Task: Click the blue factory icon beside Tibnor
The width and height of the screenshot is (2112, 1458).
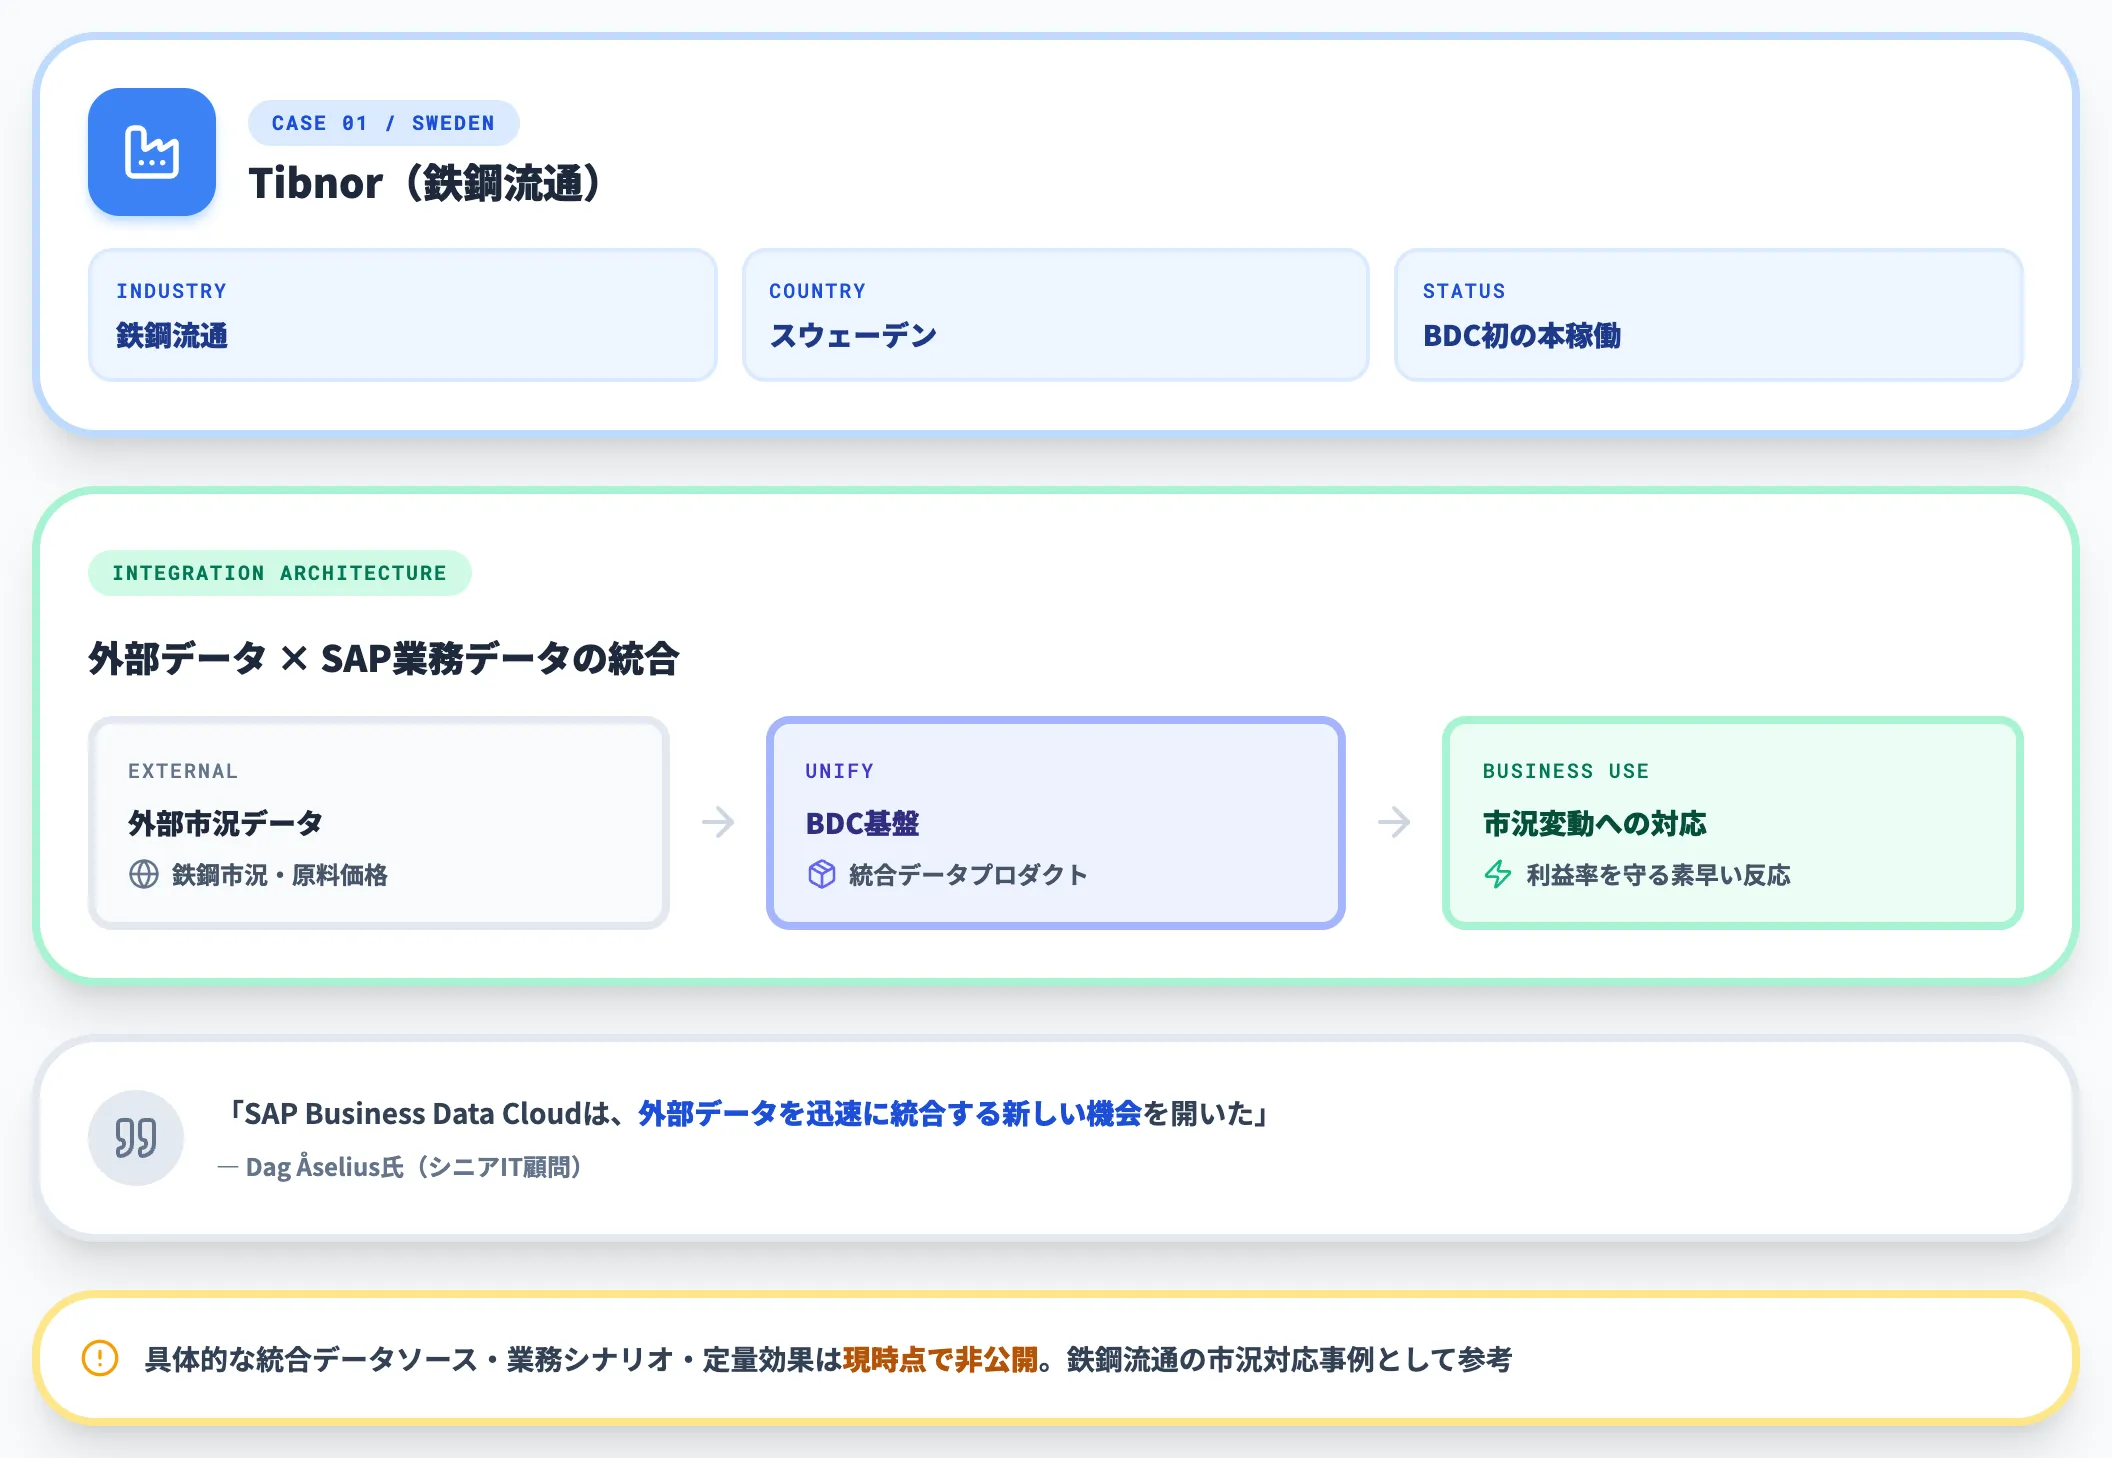Action: [152, 152]
